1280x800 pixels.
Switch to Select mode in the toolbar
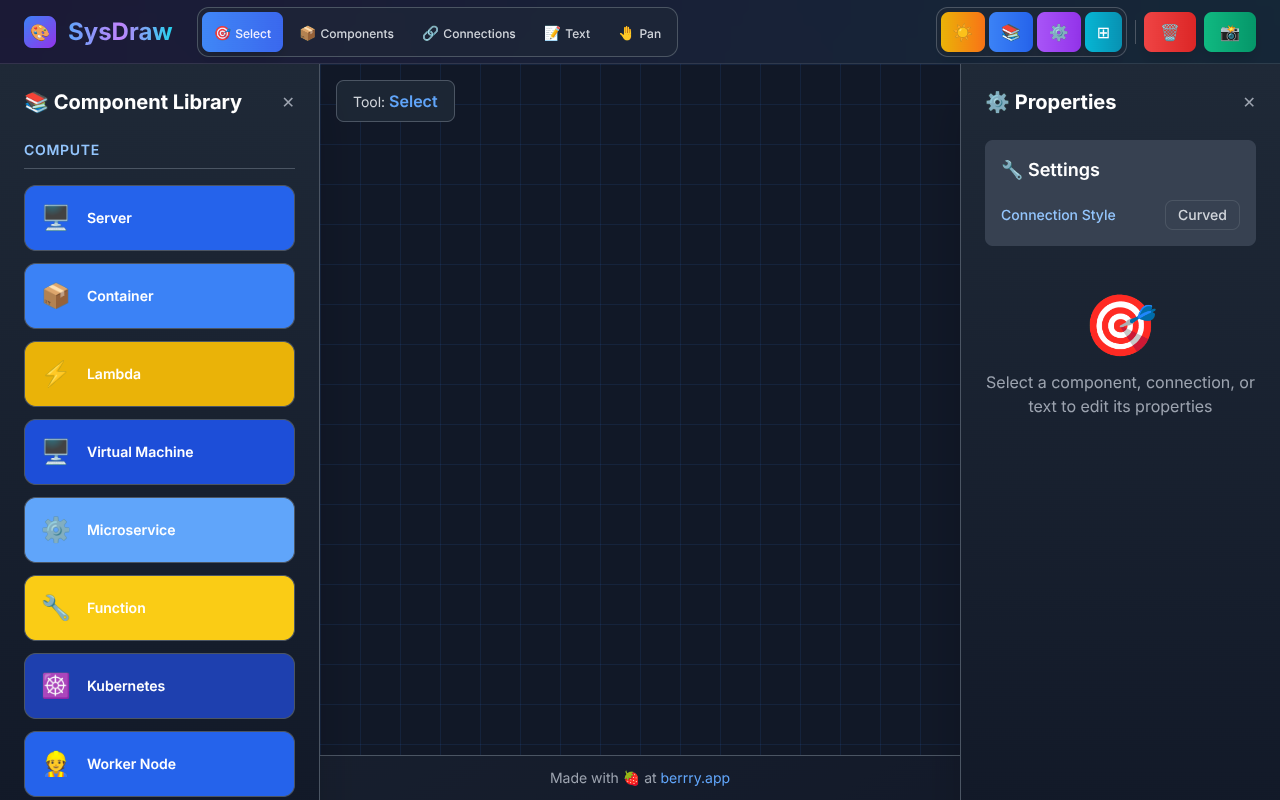coord(242,32)
